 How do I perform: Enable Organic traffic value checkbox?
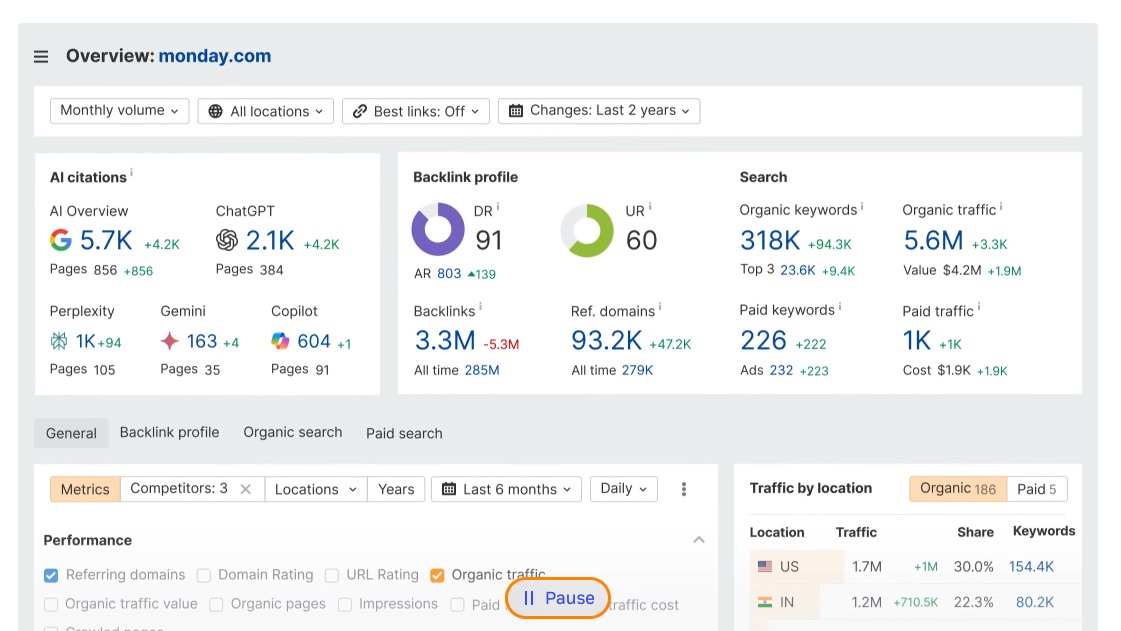[x=51, y=605]
